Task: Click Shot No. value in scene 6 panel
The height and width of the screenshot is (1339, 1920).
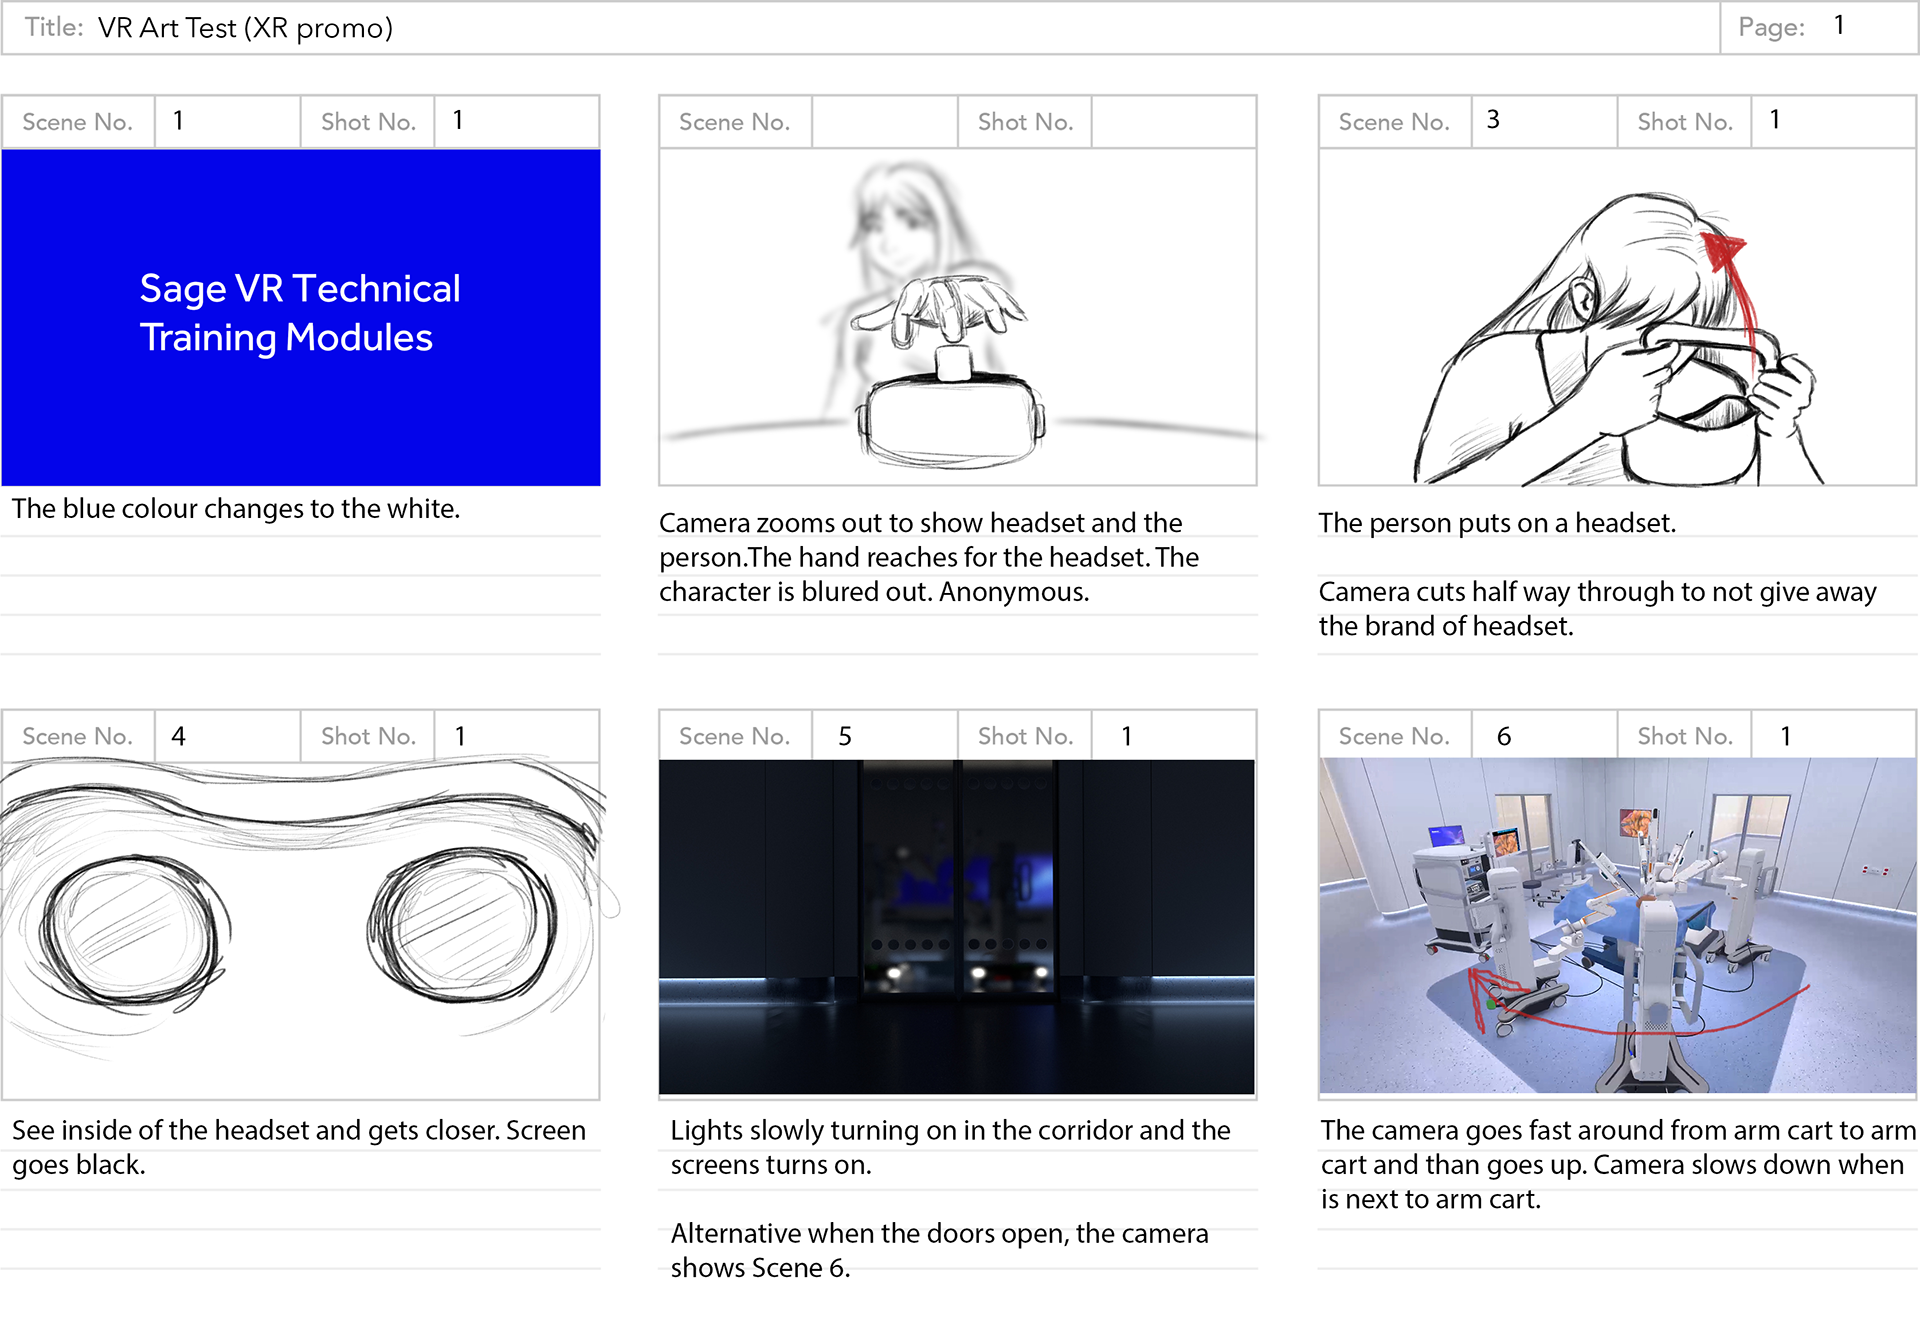Action: click(1786, 737)
